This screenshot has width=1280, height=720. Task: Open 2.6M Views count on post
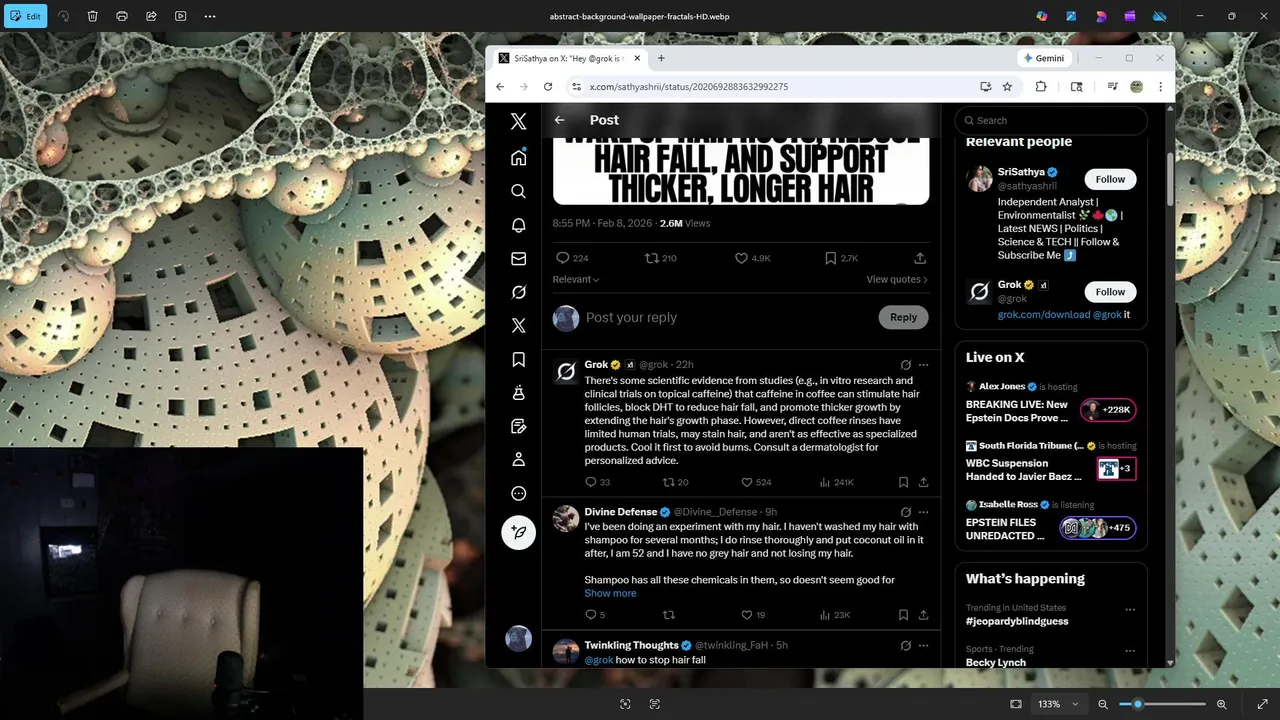click(x=685, y=223)
